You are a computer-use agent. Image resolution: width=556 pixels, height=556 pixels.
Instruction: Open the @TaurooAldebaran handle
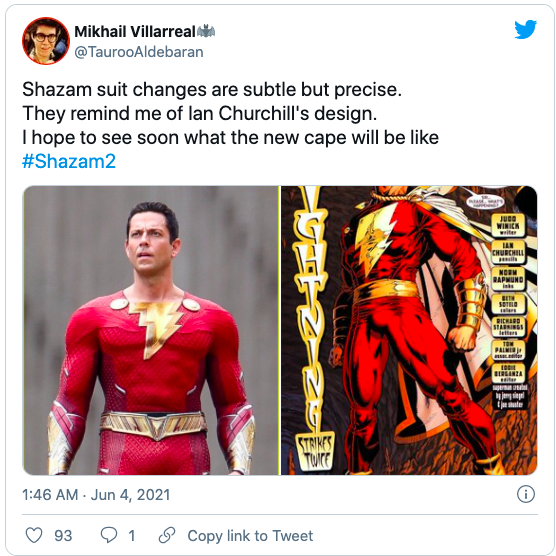pos(139,52)
